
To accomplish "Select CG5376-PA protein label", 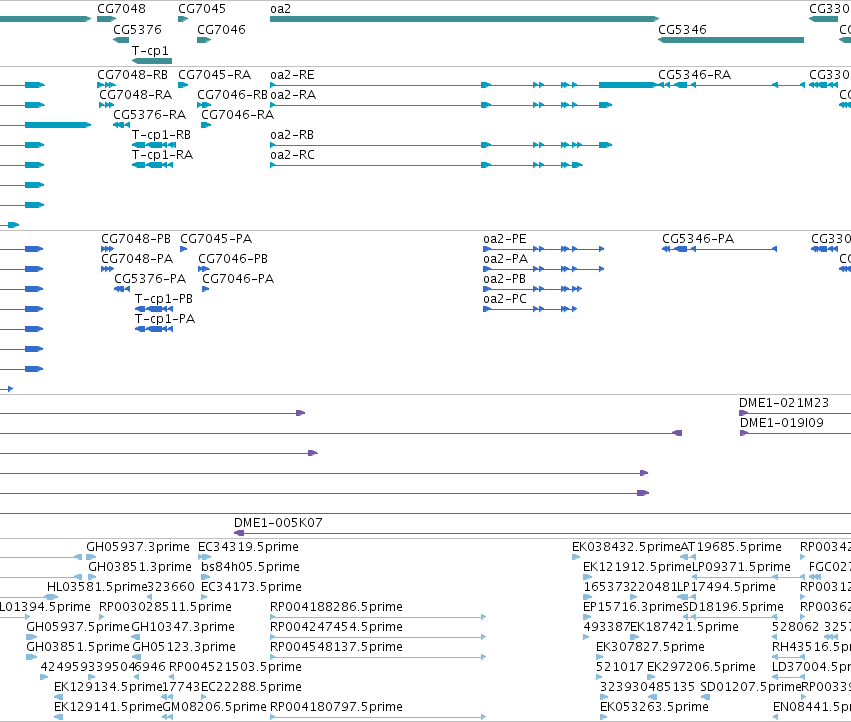I will coord(150,279).
